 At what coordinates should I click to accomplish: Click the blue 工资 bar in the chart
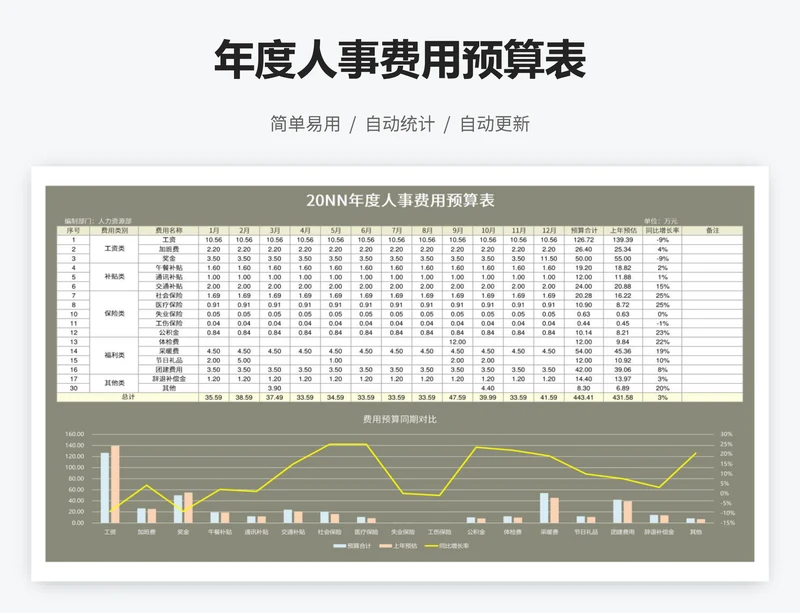[x=105, y=488]
